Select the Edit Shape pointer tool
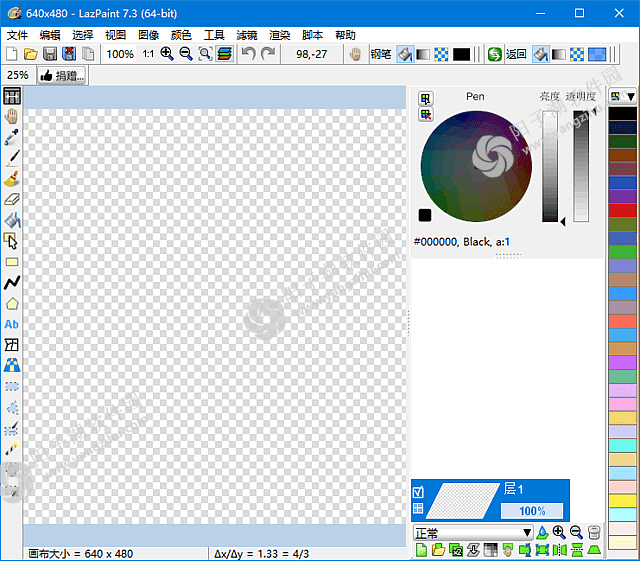640x561 pixels. click(x=11, y=241)
